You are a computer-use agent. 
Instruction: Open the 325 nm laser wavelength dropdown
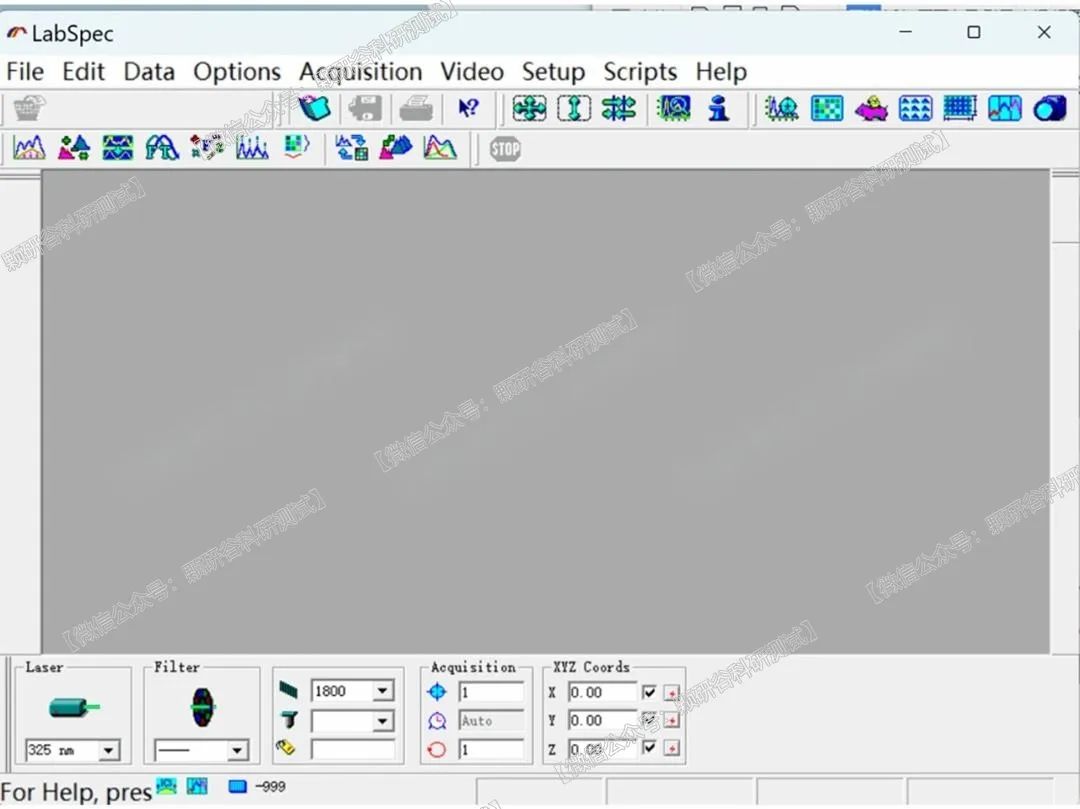pyautogui.click(x=108, y=750)
